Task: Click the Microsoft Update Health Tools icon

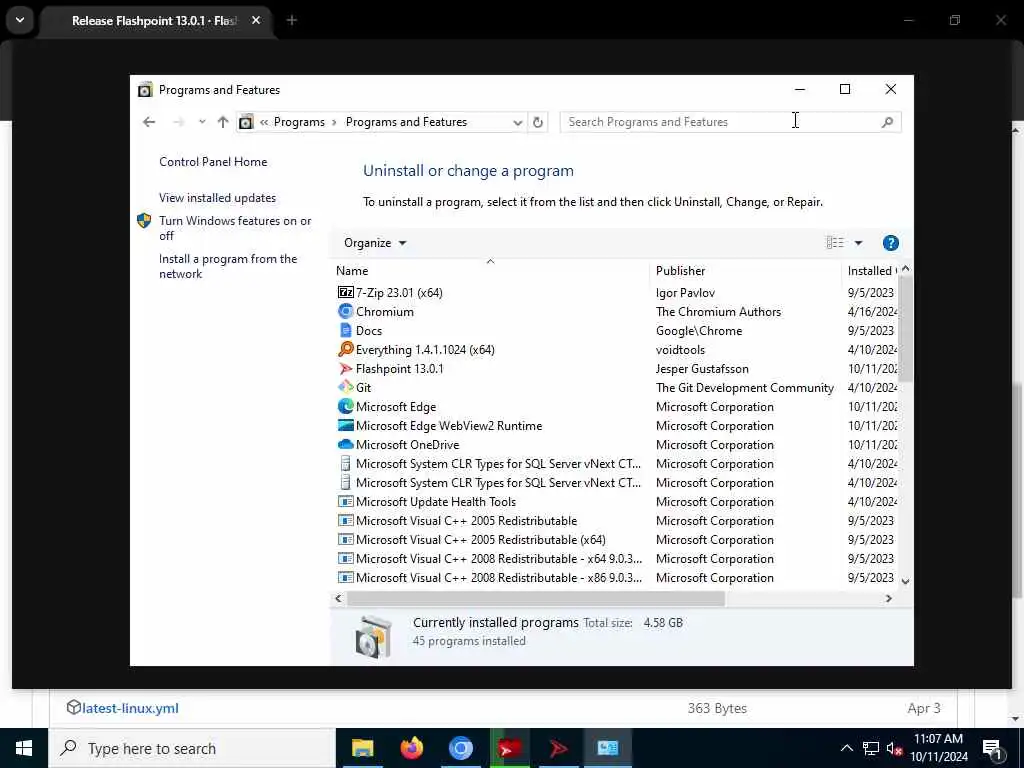Action: 345,502
